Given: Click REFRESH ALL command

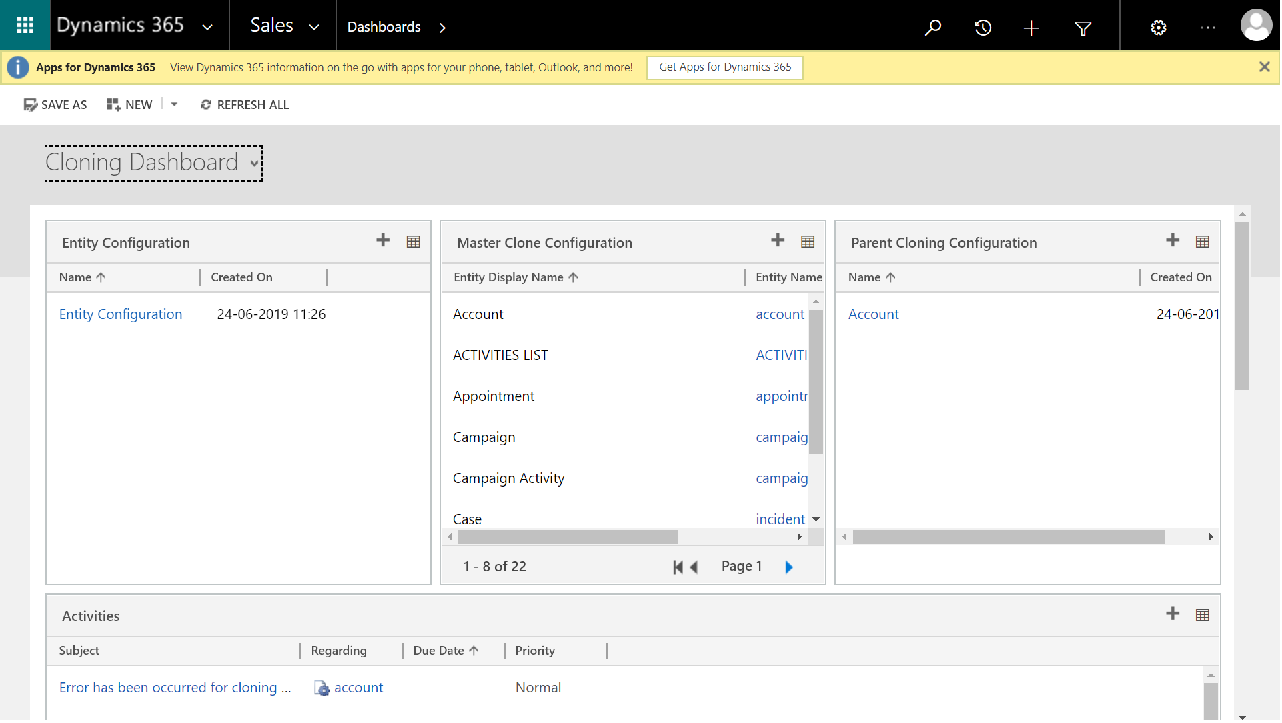Looking at the screenshot, I should (245, 104).
